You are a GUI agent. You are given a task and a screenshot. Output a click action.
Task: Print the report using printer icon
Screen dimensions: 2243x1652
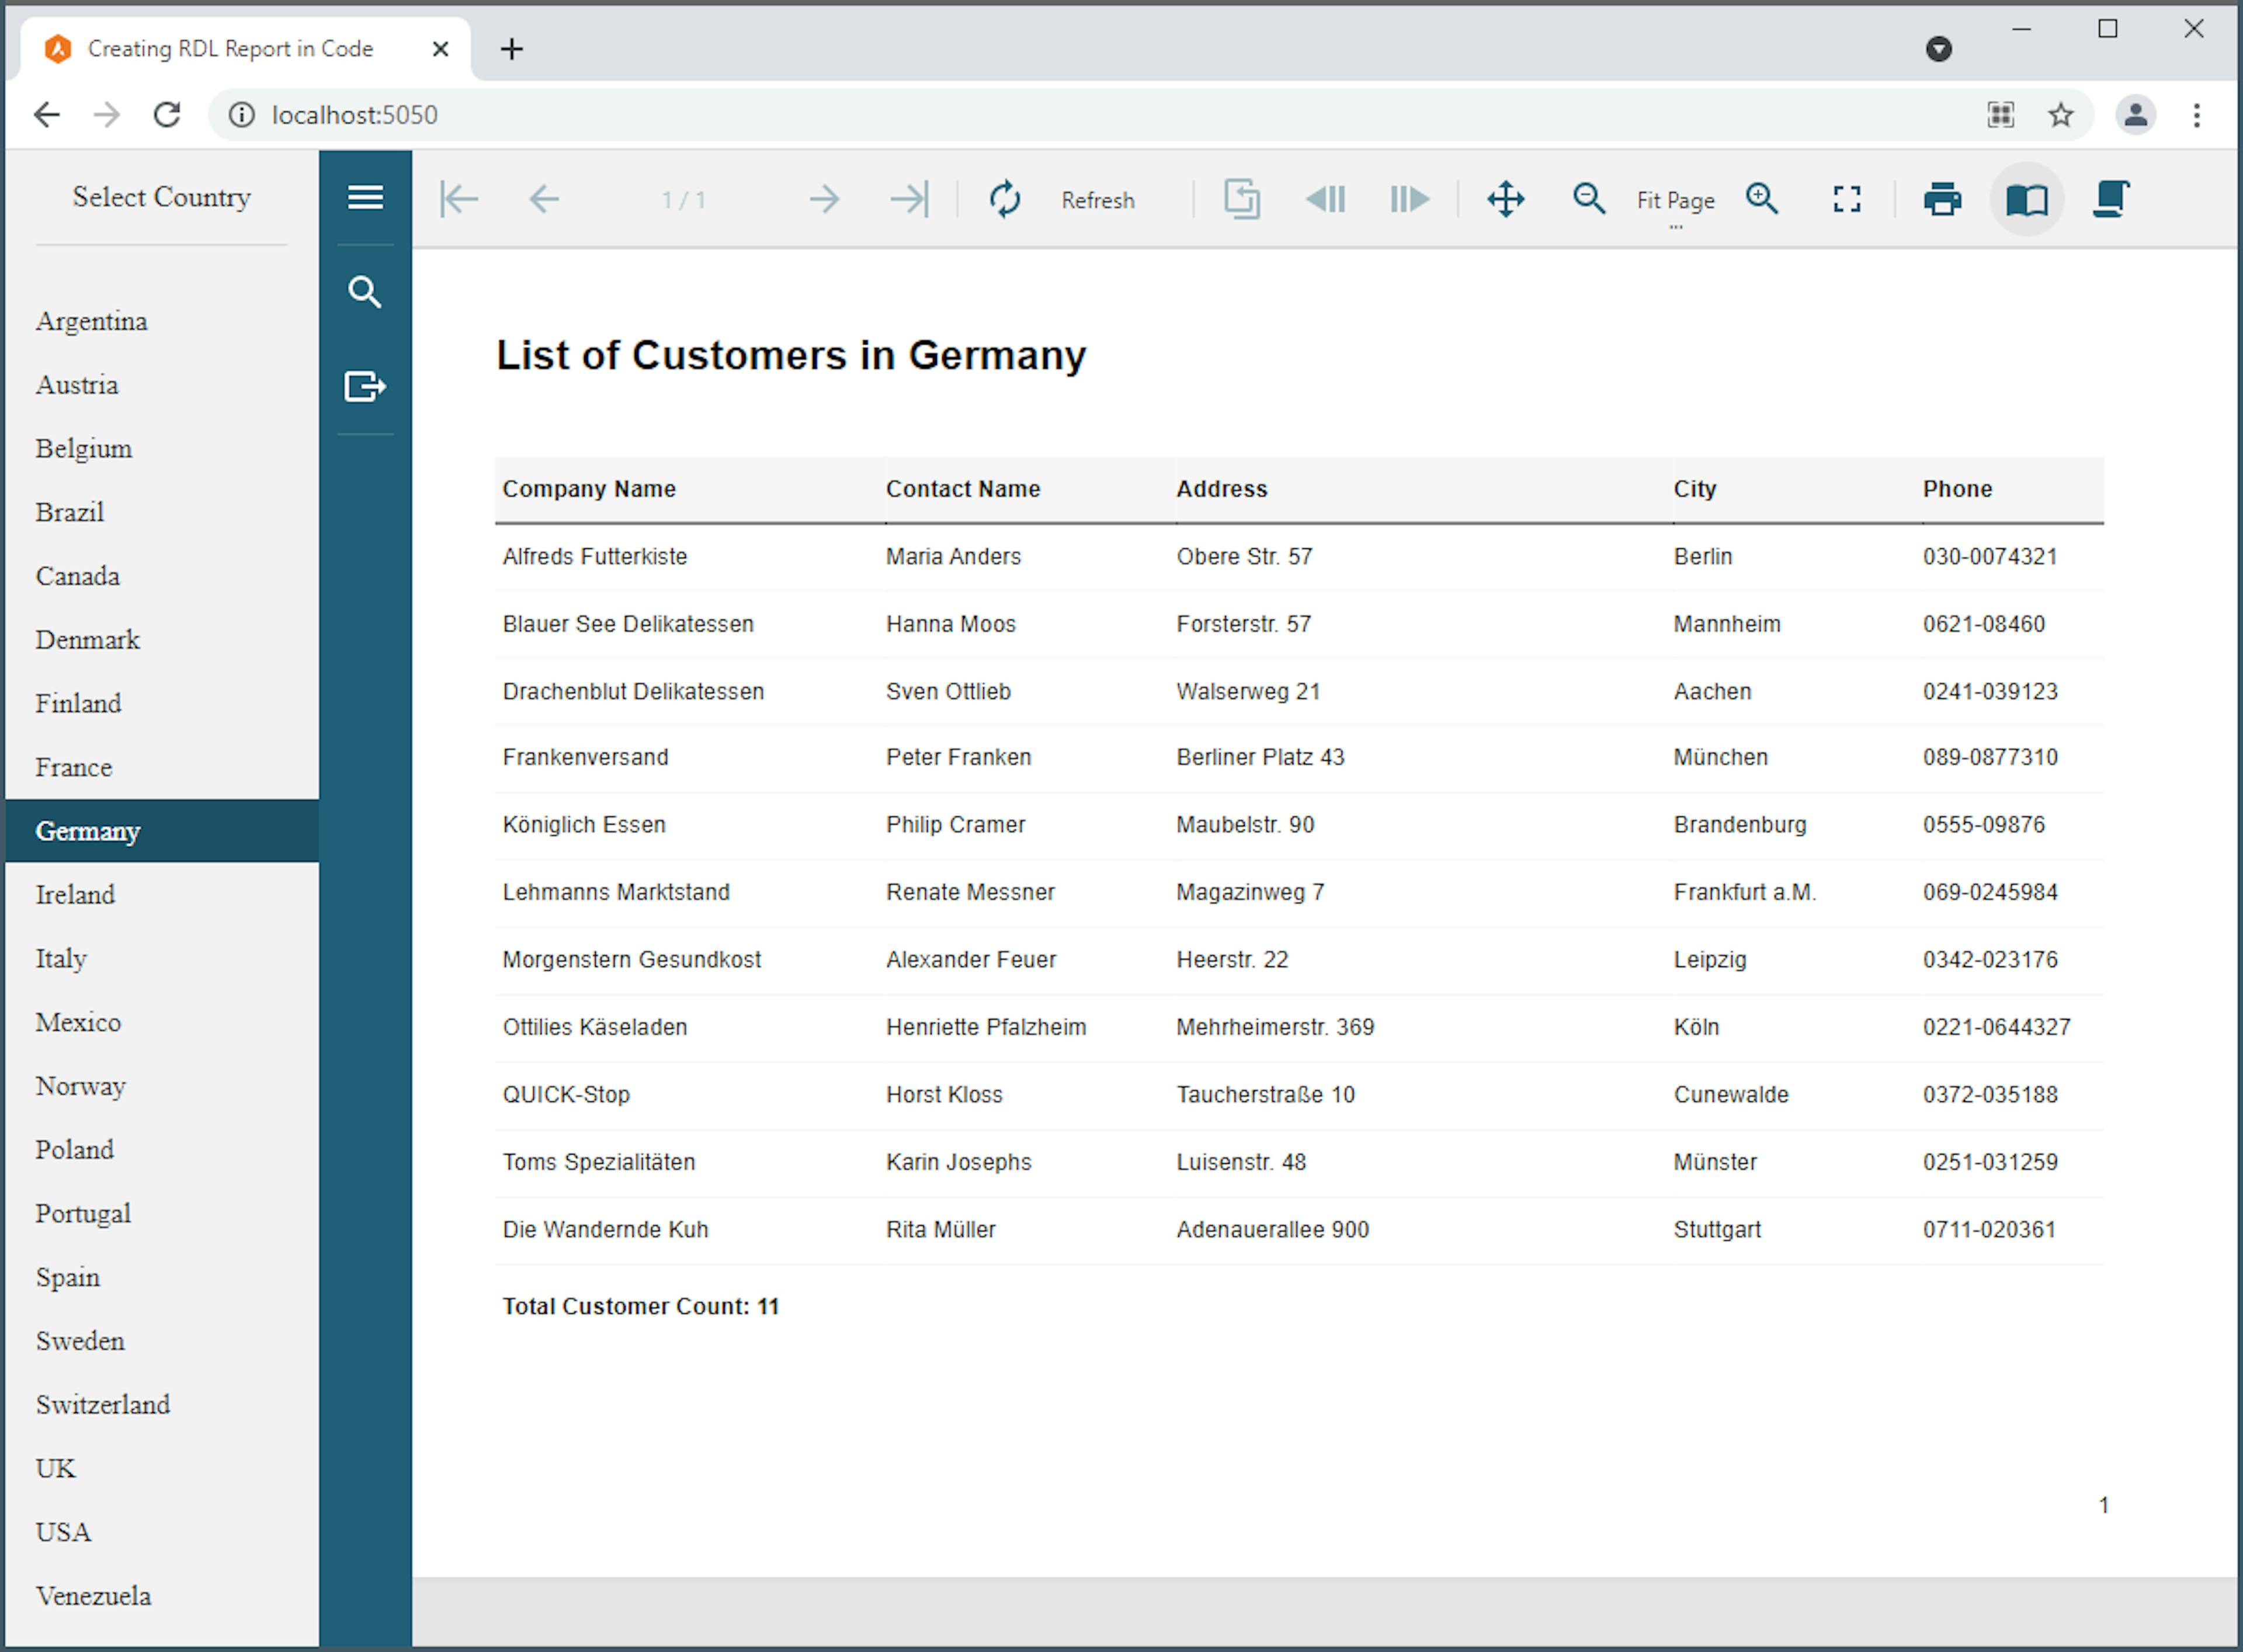pos(1942,199)
